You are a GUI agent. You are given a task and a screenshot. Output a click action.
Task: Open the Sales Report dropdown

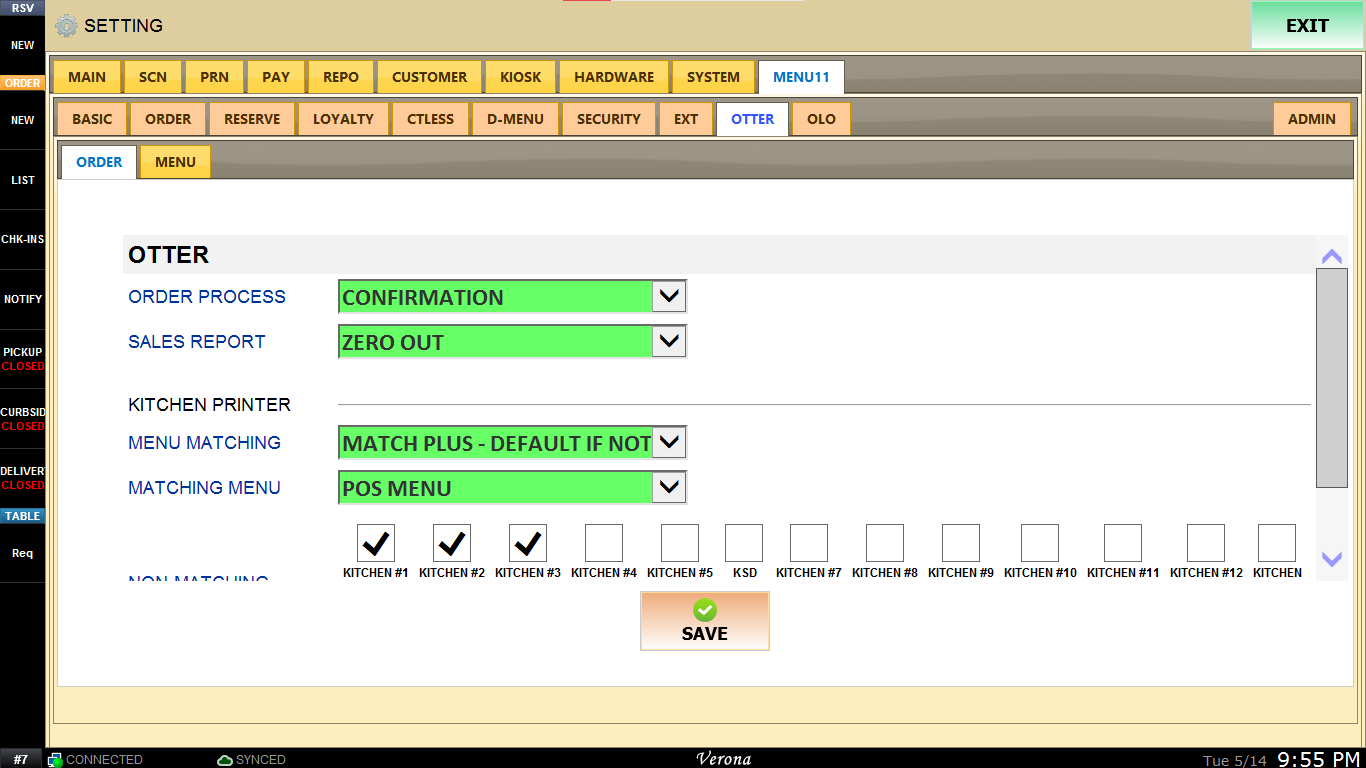[513, 342]
